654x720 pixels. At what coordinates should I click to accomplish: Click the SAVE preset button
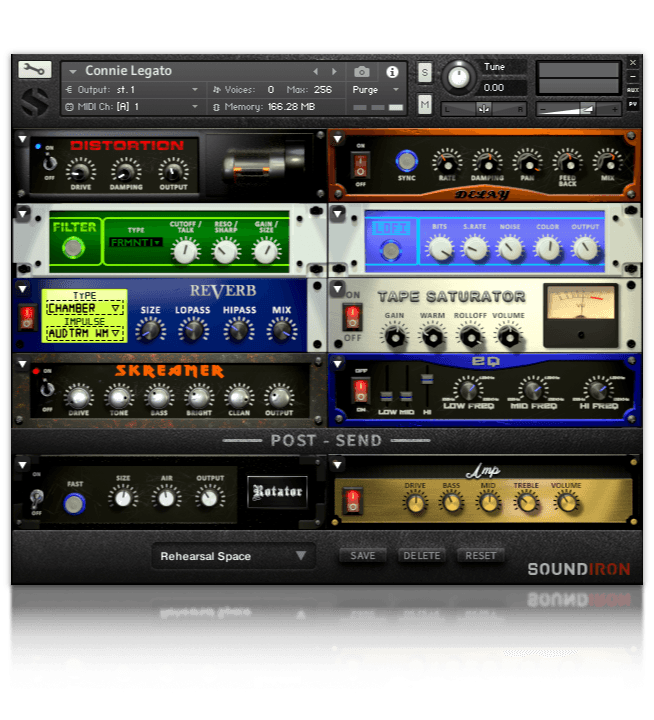(x=363, y=556)
